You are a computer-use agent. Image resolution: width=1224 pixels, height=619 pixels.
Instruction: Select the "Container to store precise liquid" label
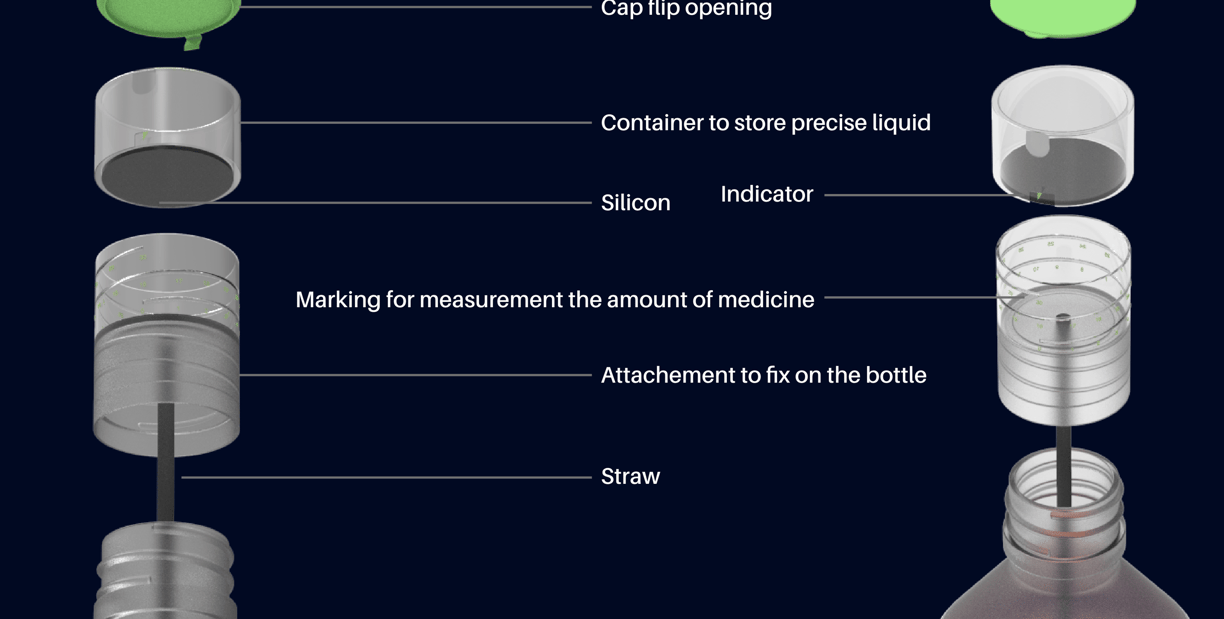[765, 123]
